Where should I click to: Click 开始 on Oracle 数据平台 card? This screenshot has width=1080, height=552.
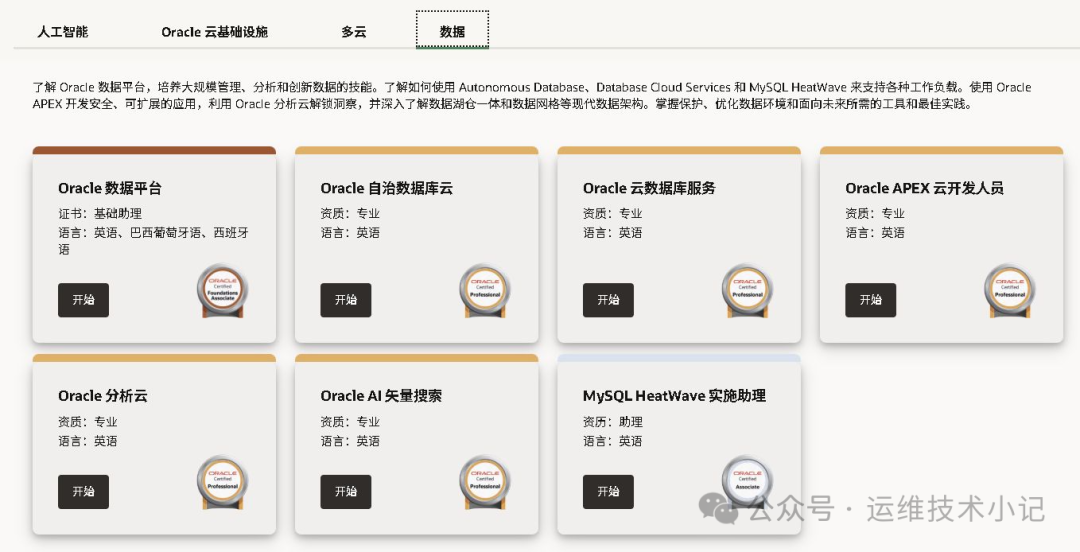point(83,300)
